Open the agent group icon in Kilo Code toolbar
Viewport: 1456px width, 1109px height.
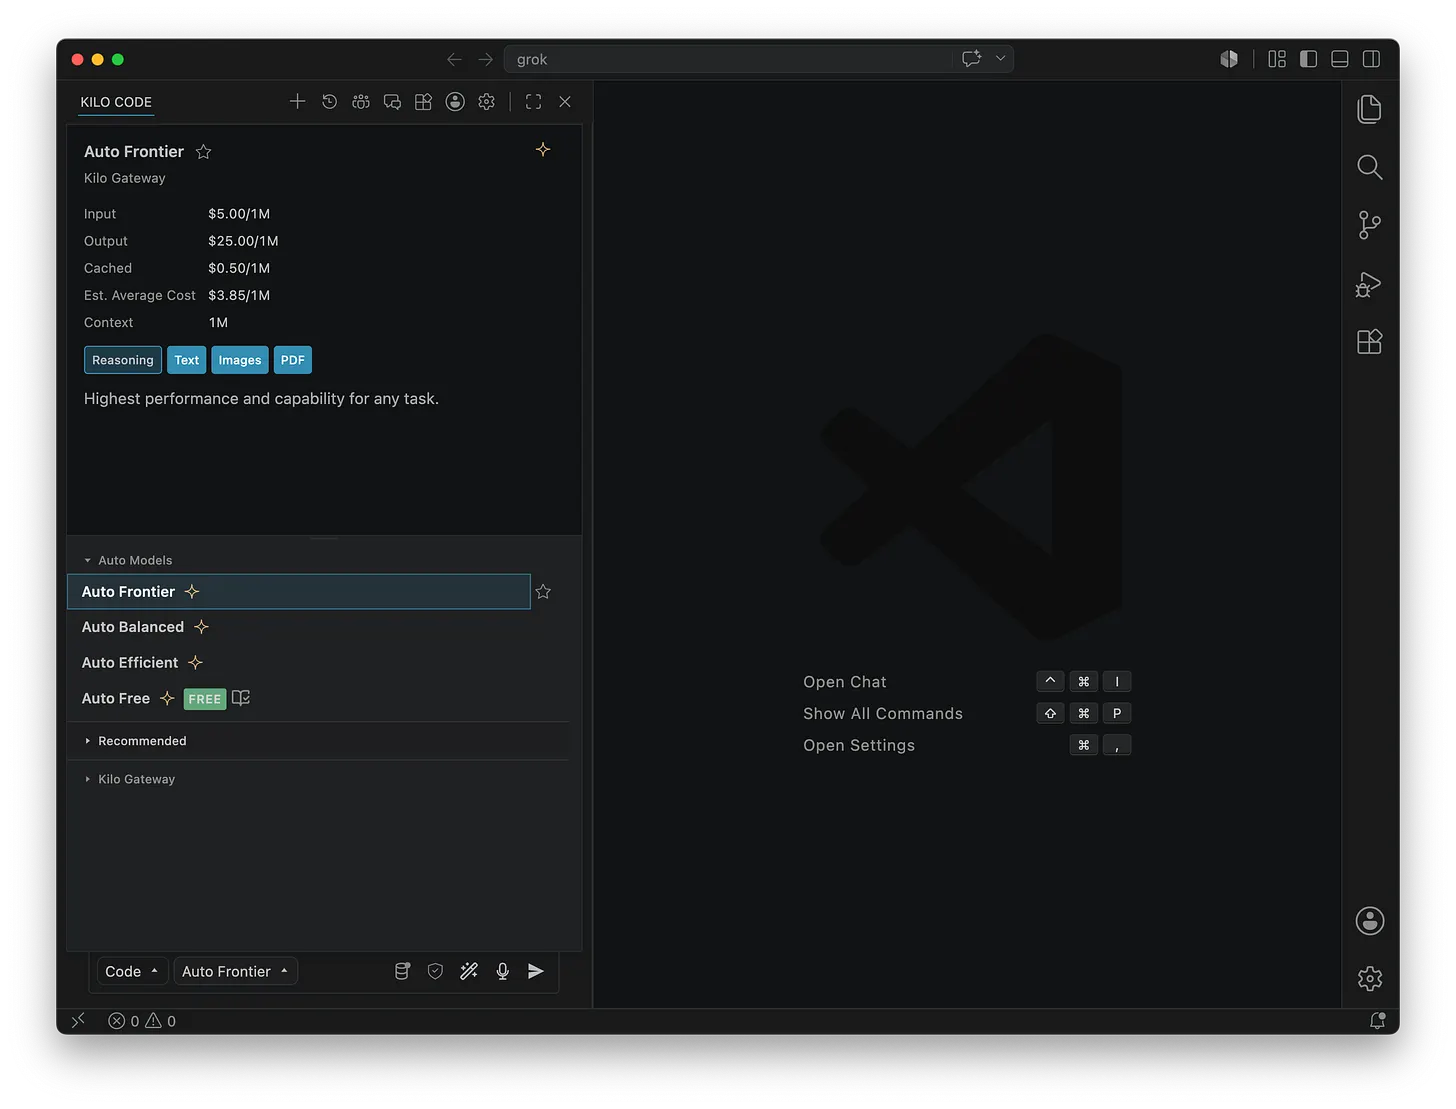pos(361,102)
